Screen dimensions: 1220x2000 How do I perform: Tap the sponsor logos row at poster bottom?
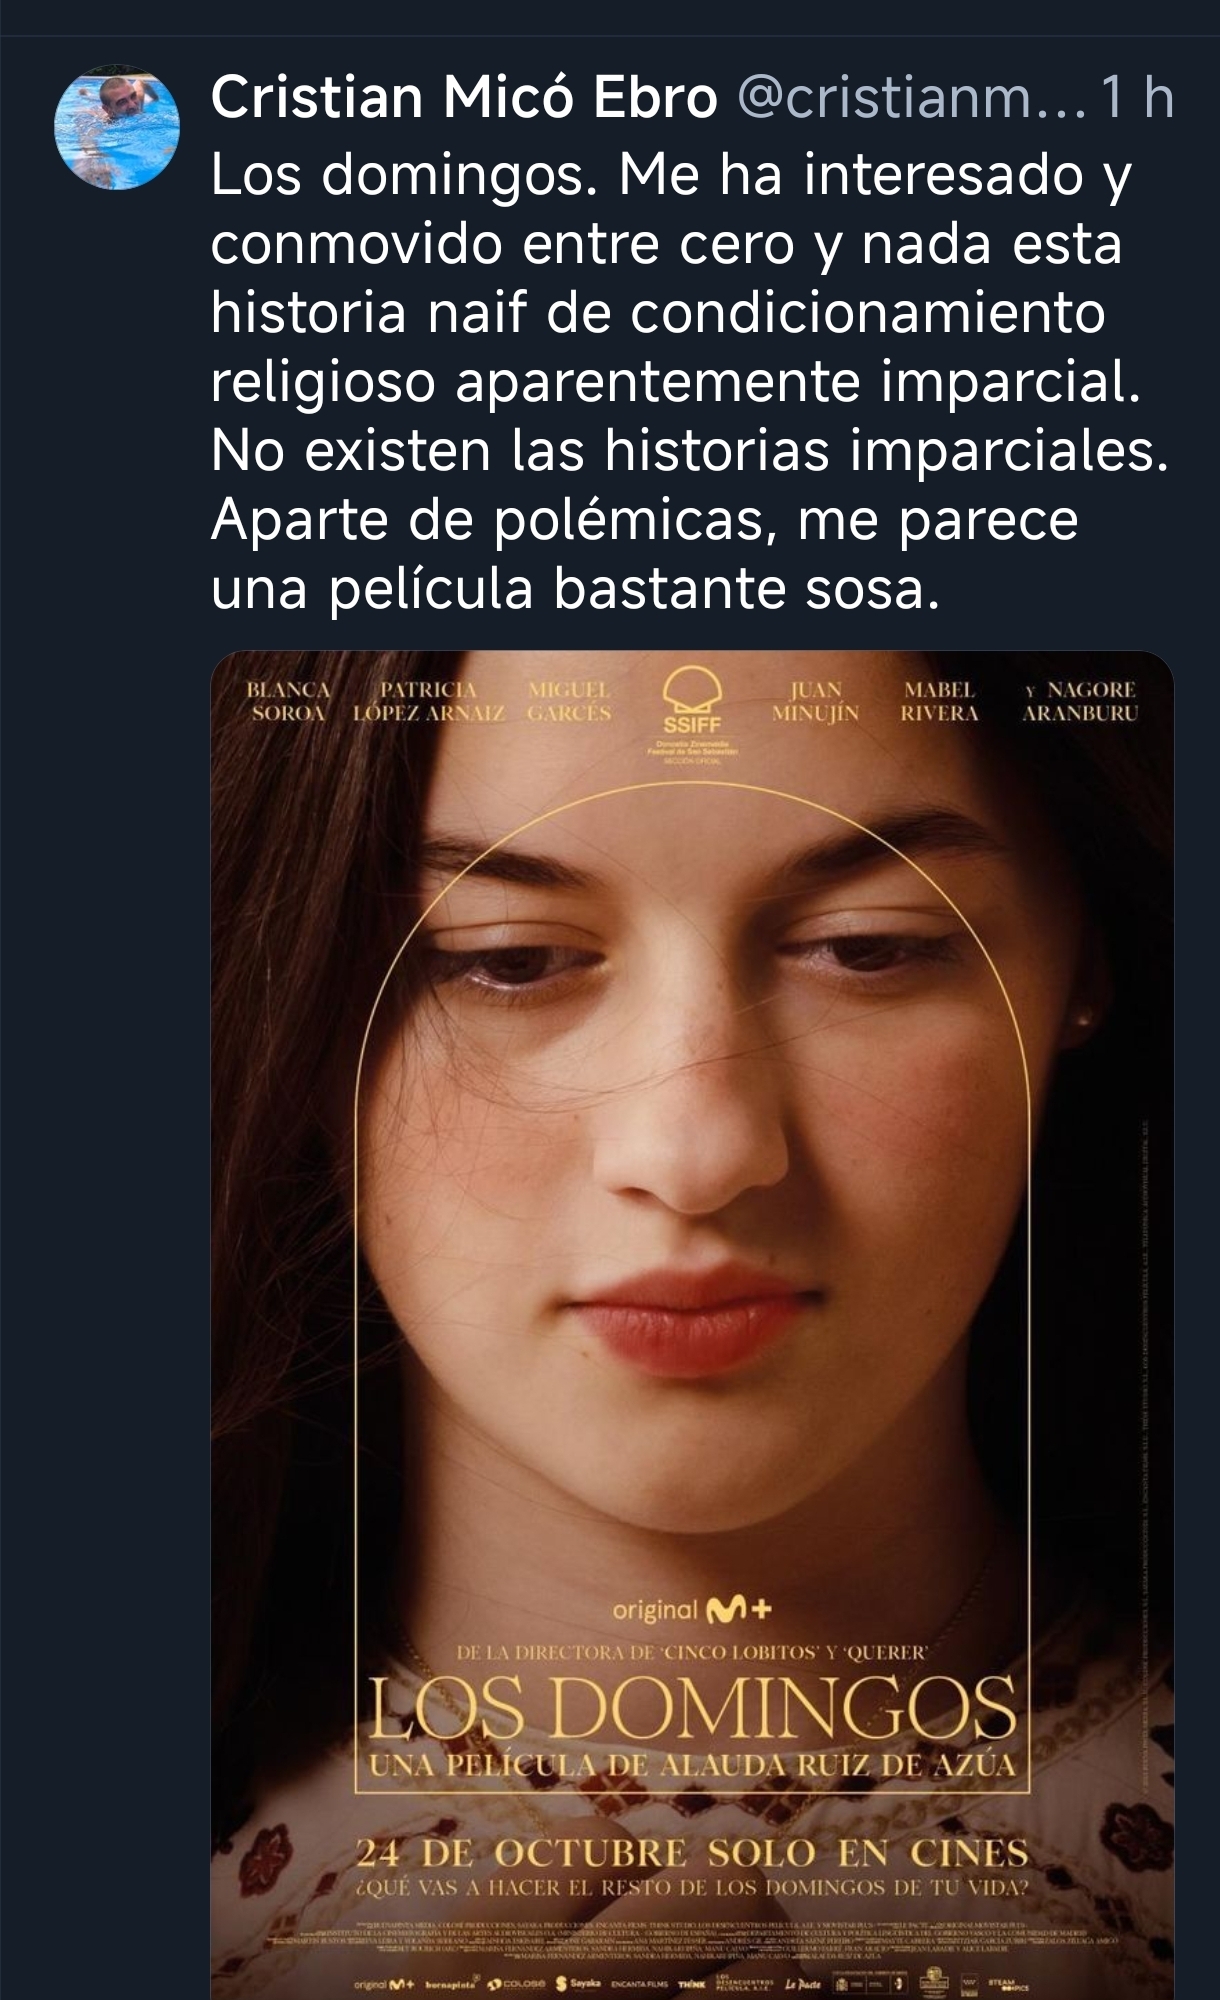click(692, 1985)
